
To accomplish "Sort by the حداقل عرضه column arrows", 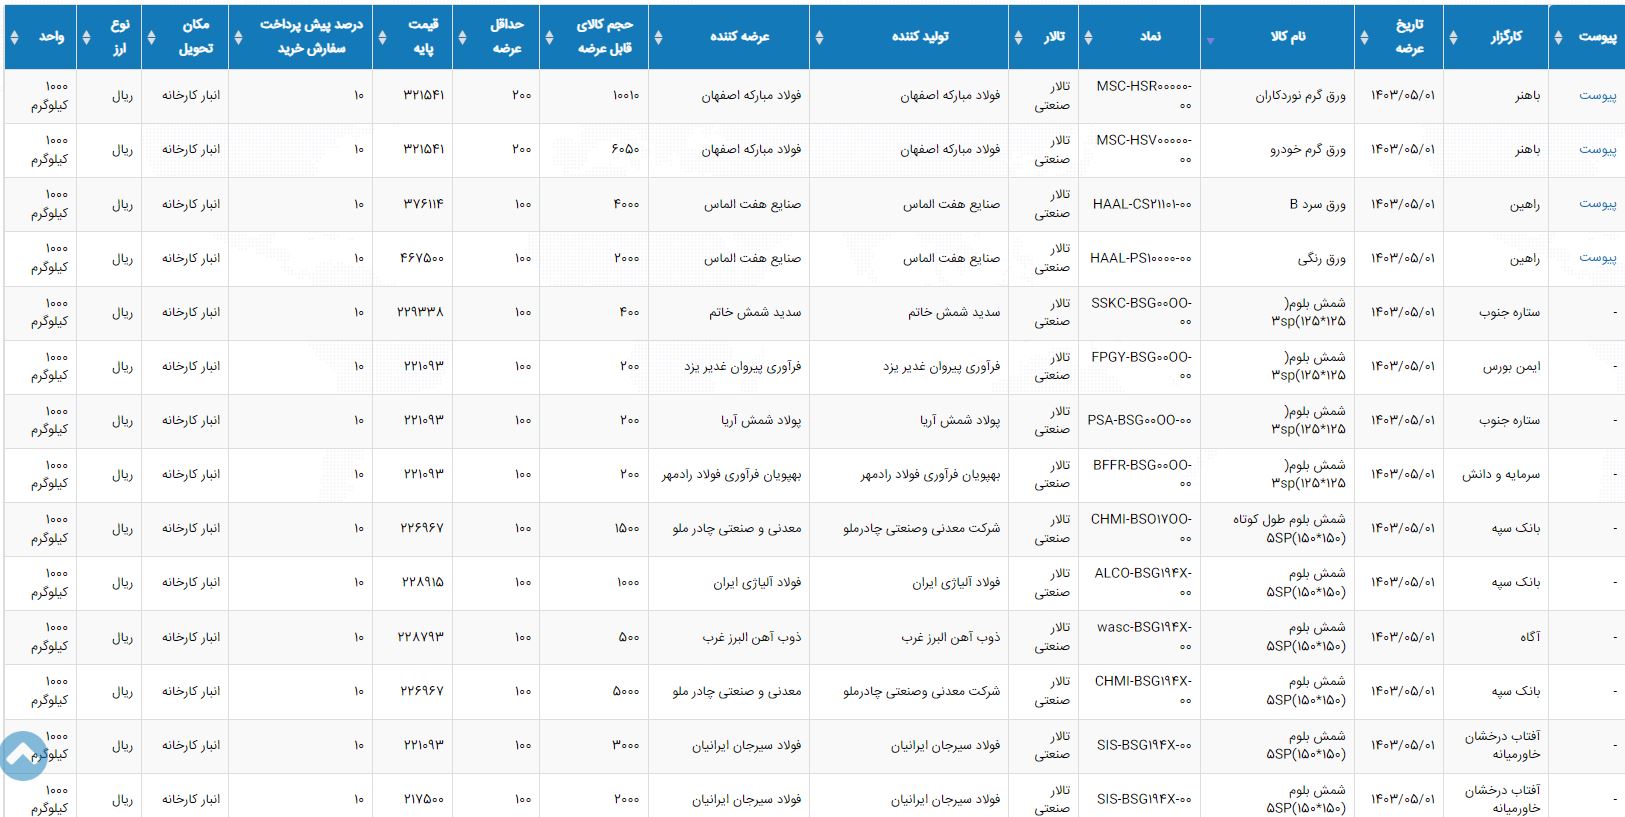I will 462,37.
